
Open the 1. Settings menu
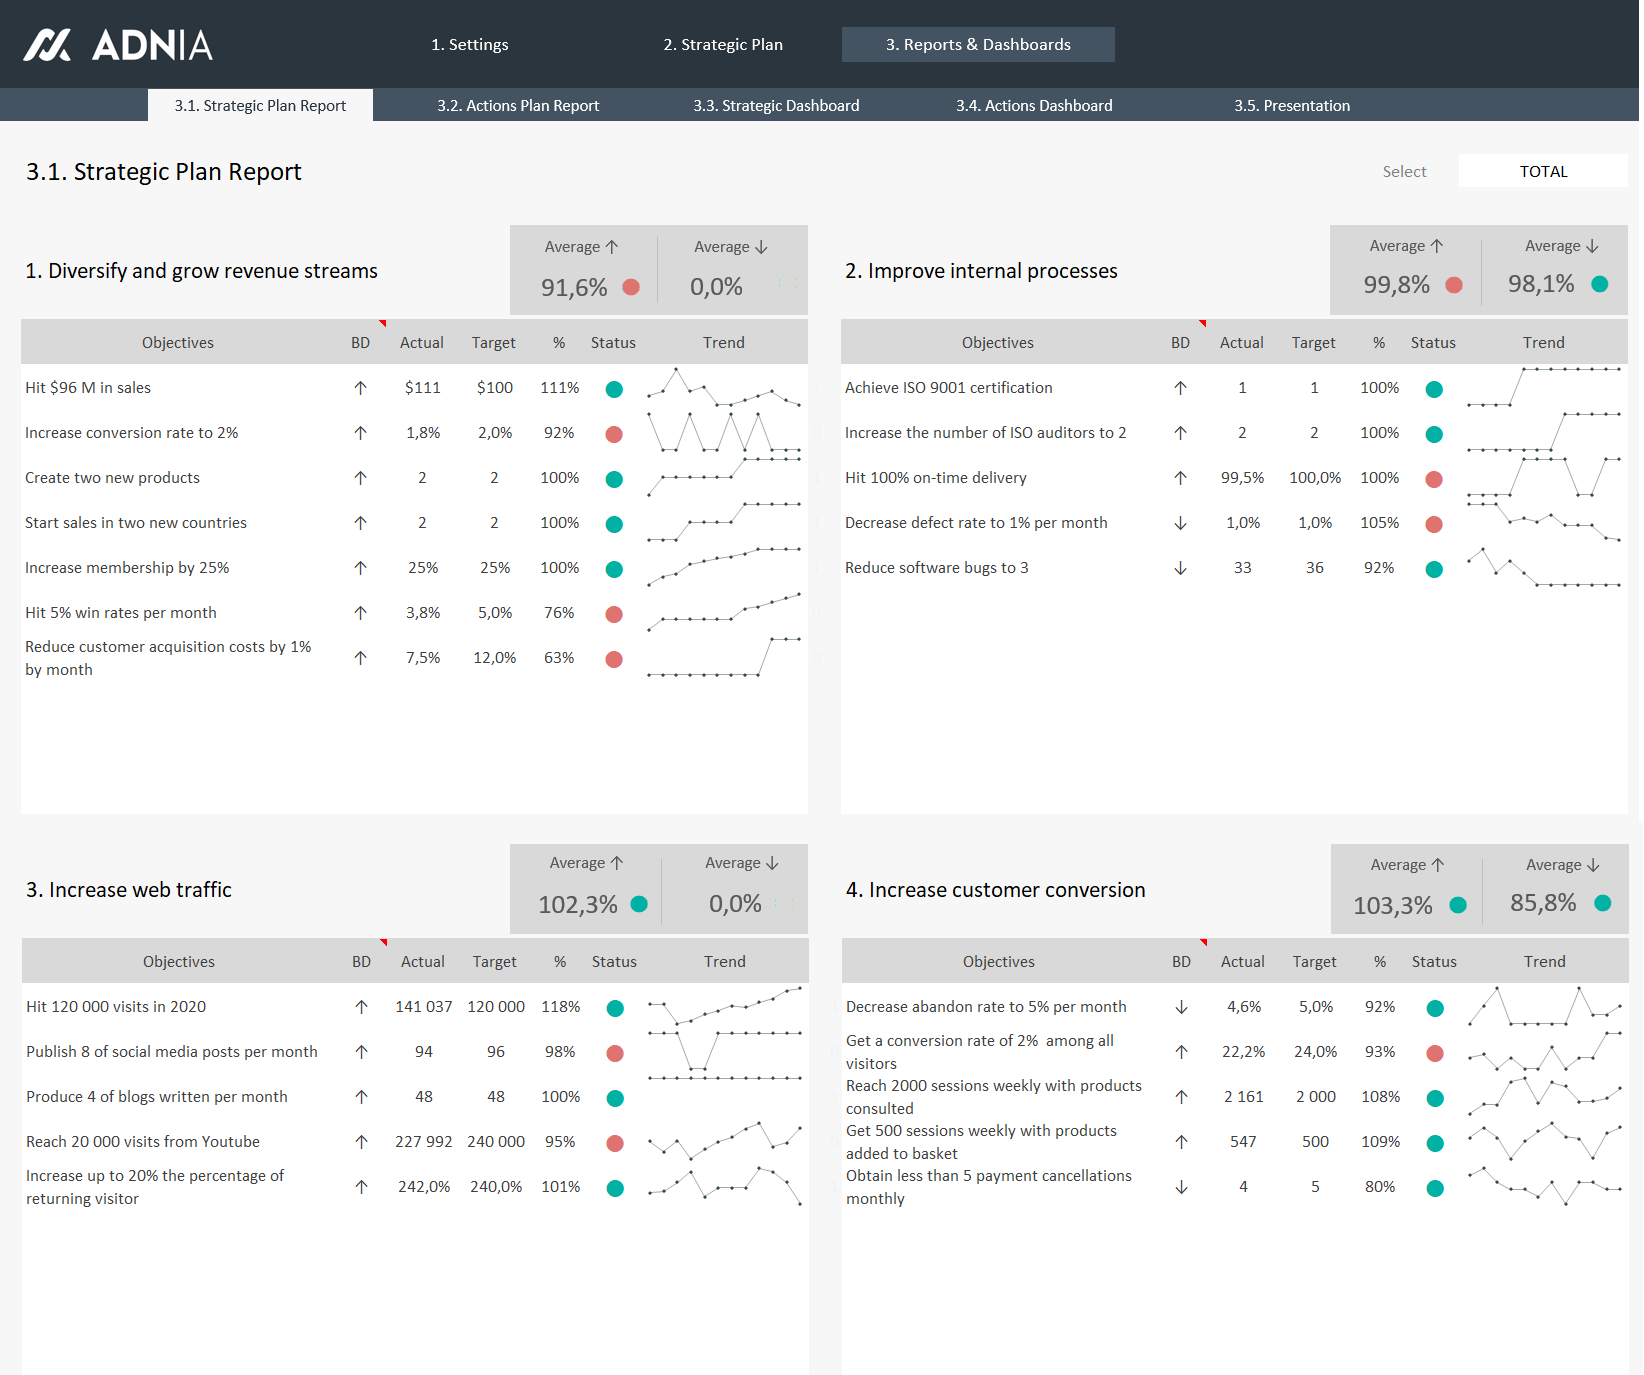coord(470,45)
